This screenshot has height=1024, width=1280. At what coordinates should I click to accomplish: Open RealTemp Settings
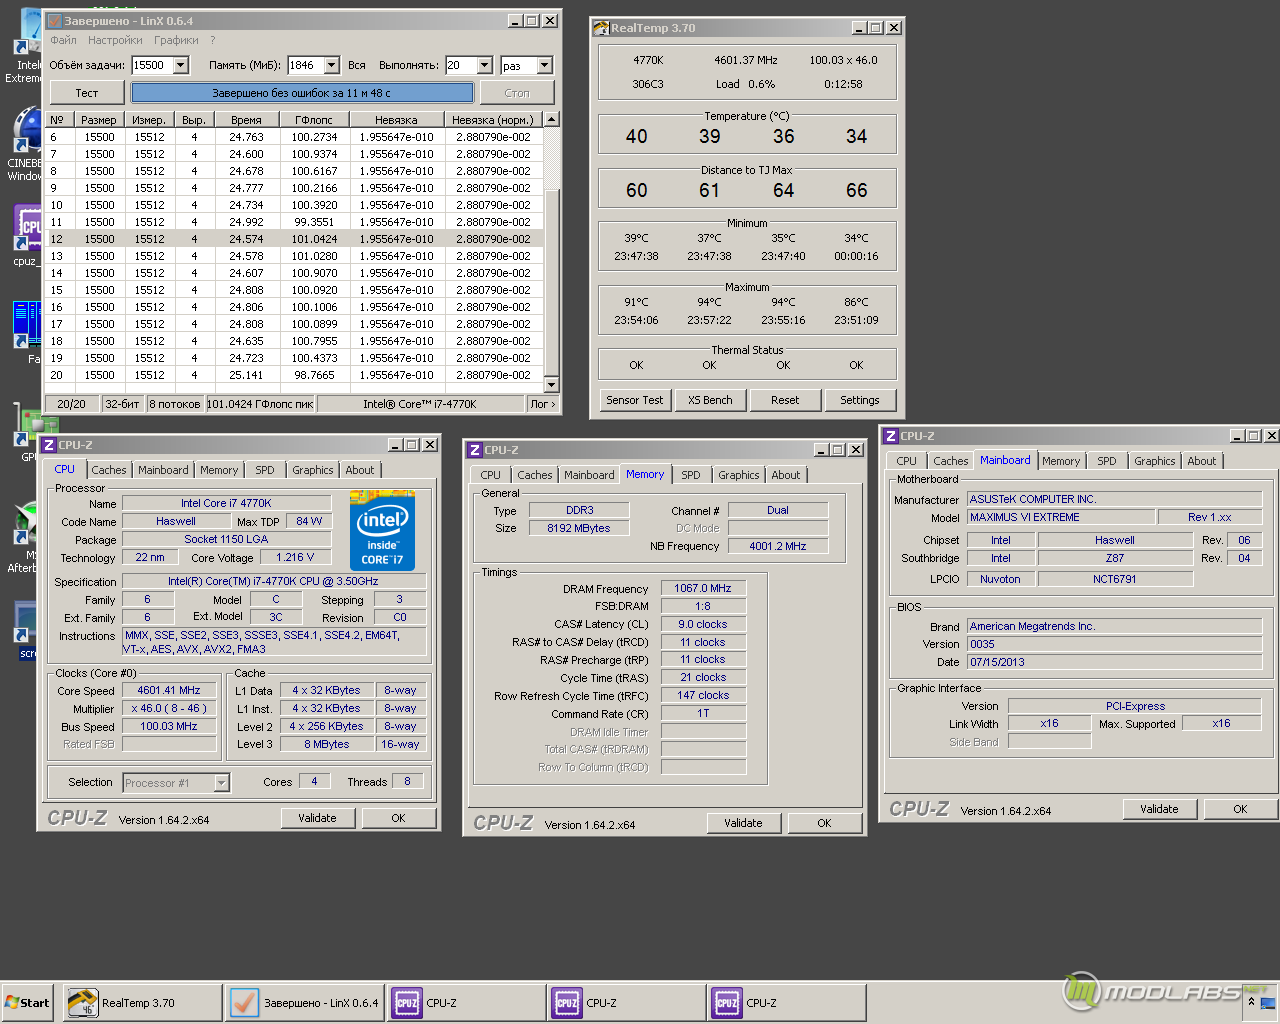tap(860, 400)
